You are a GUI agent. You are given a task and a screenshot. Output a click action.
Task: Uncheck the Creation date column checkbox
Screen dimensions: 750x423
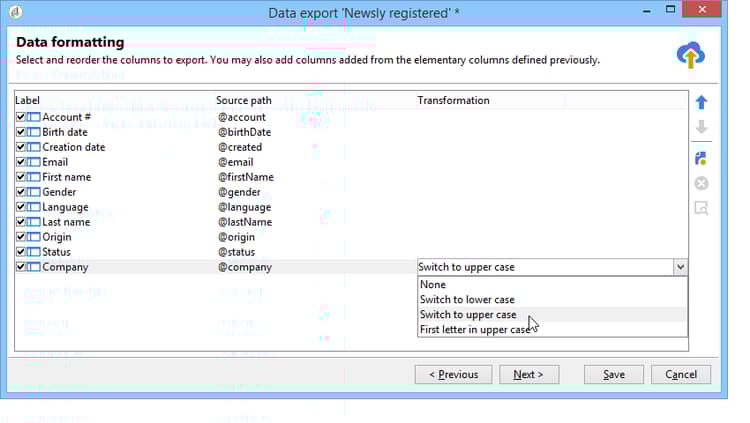[21, 147]
